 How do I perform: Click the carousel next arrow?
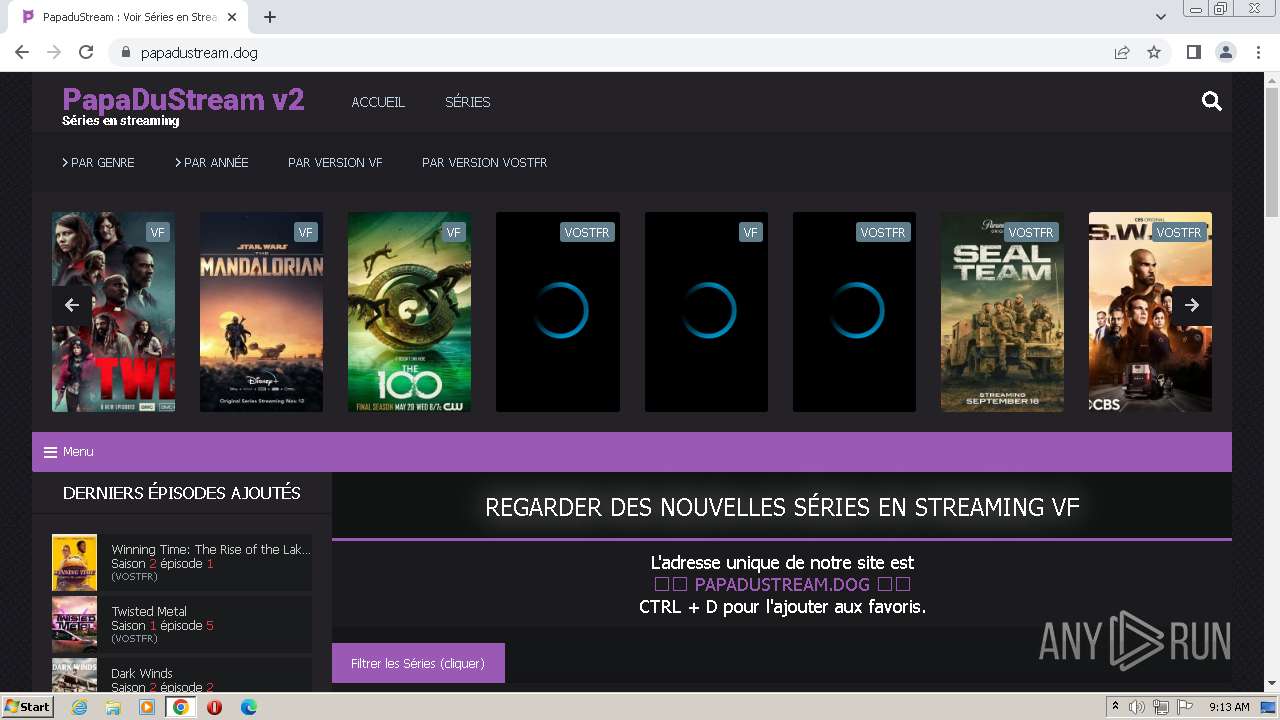(x=1192, y=305)
